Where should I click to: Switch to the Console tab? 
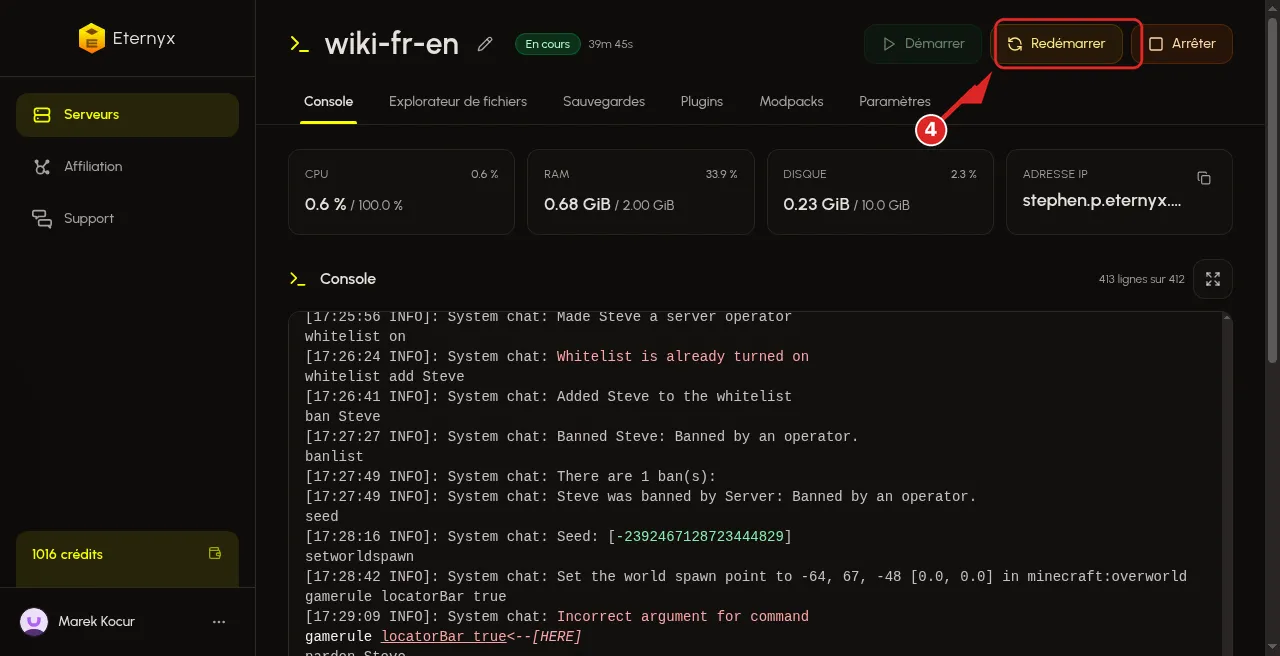click(x=329, y=102)
